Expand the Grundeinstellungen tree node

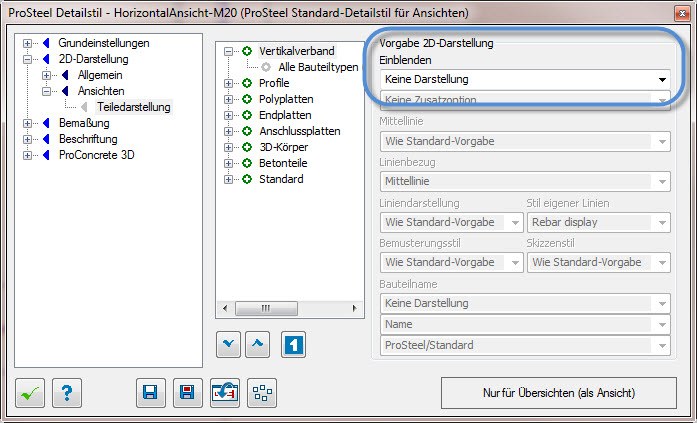coord(28,44)
